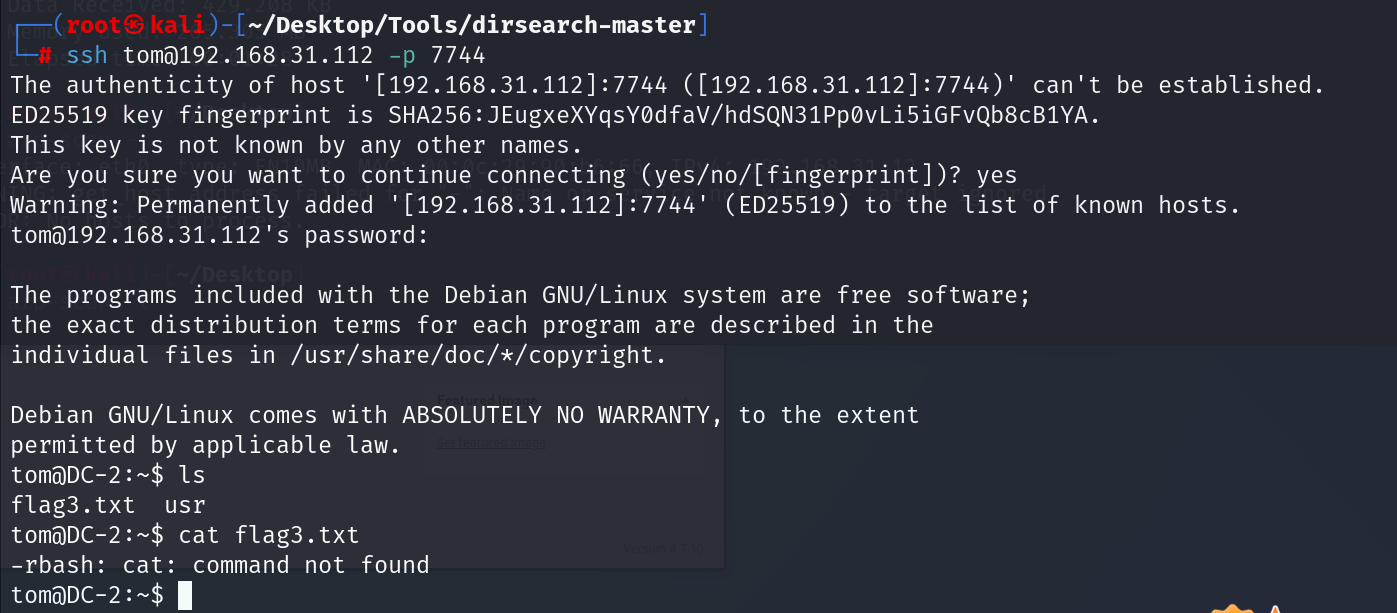Click the red root hash prompt symbol
The height and width of the screenshot is (613, 1397).
[x=44, y=55]
